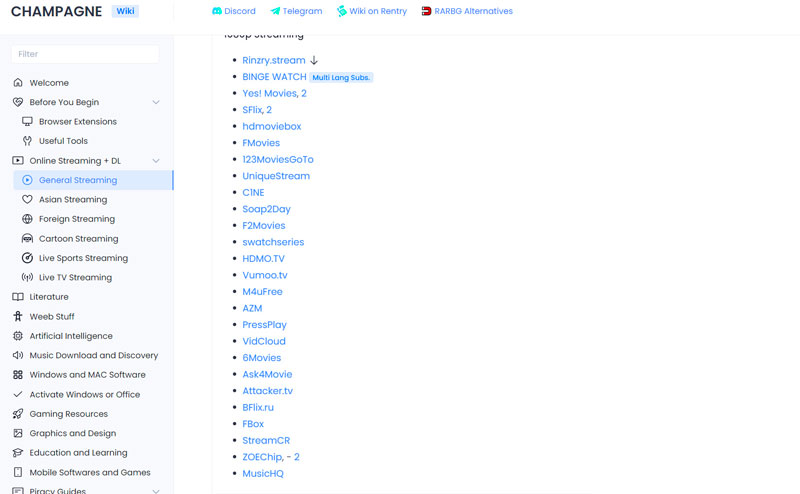The height and width of the screenshot is (494, 800).
Task: Open the Rinzry.stream link
Action: tap(273, 61)
